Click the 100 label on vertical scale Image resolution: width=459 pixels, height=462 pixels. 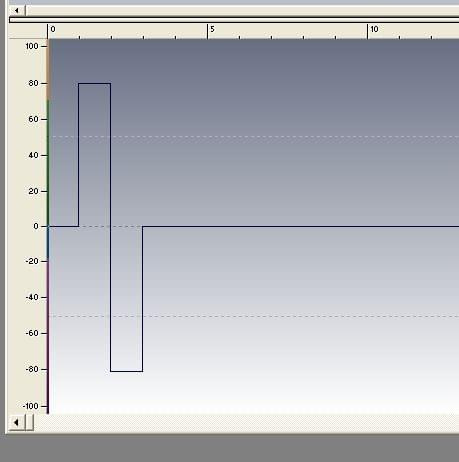(x=32, y=46)
